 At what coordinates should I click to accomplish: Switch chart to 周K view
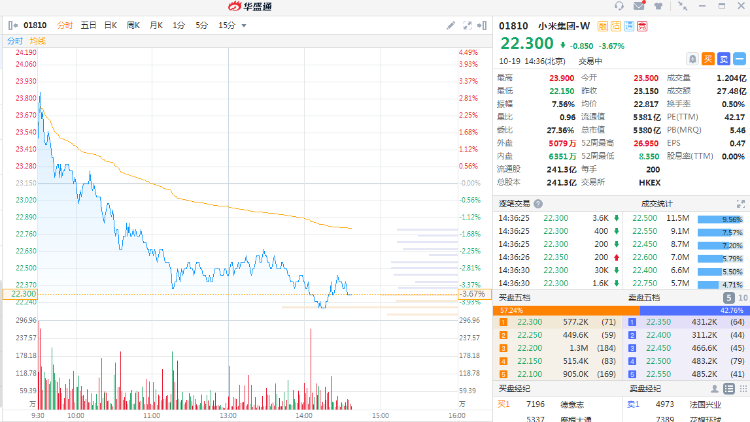pyautogui.click(x=133, y=25)
